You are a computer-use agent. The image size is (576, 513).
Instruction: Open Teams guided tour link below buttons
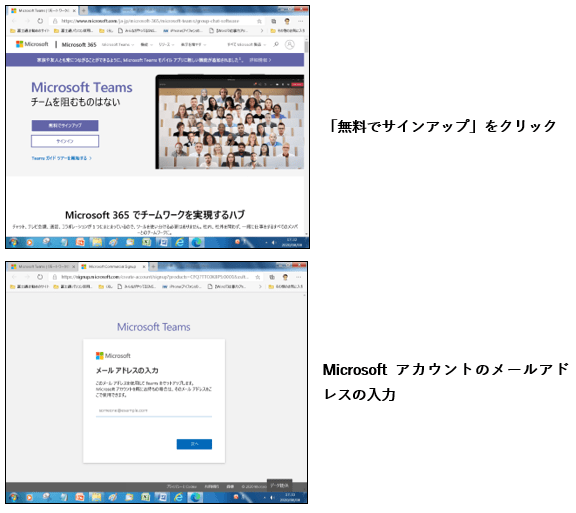(x=61, y=158)
